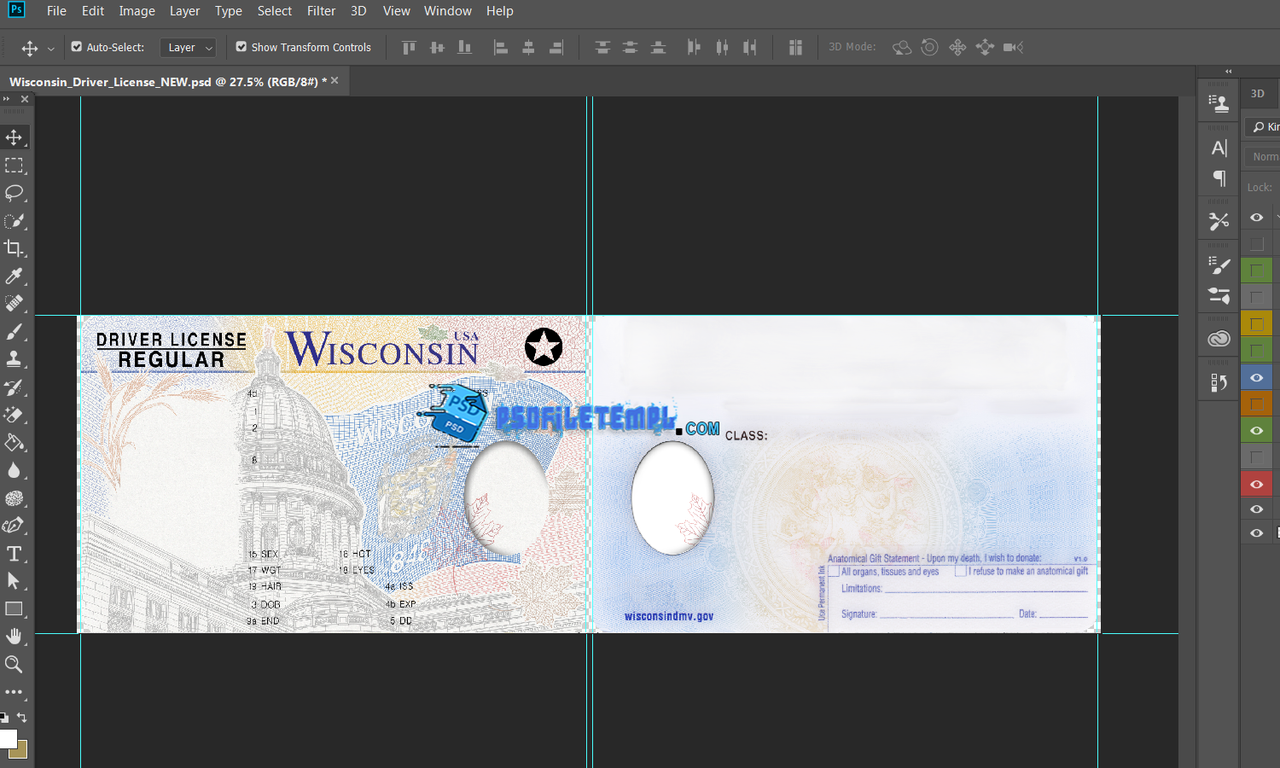The height and width of the screenshot is (768, 1280).
Task: Open the Auto-Select Layer dropdown
Action: (188, 47)
